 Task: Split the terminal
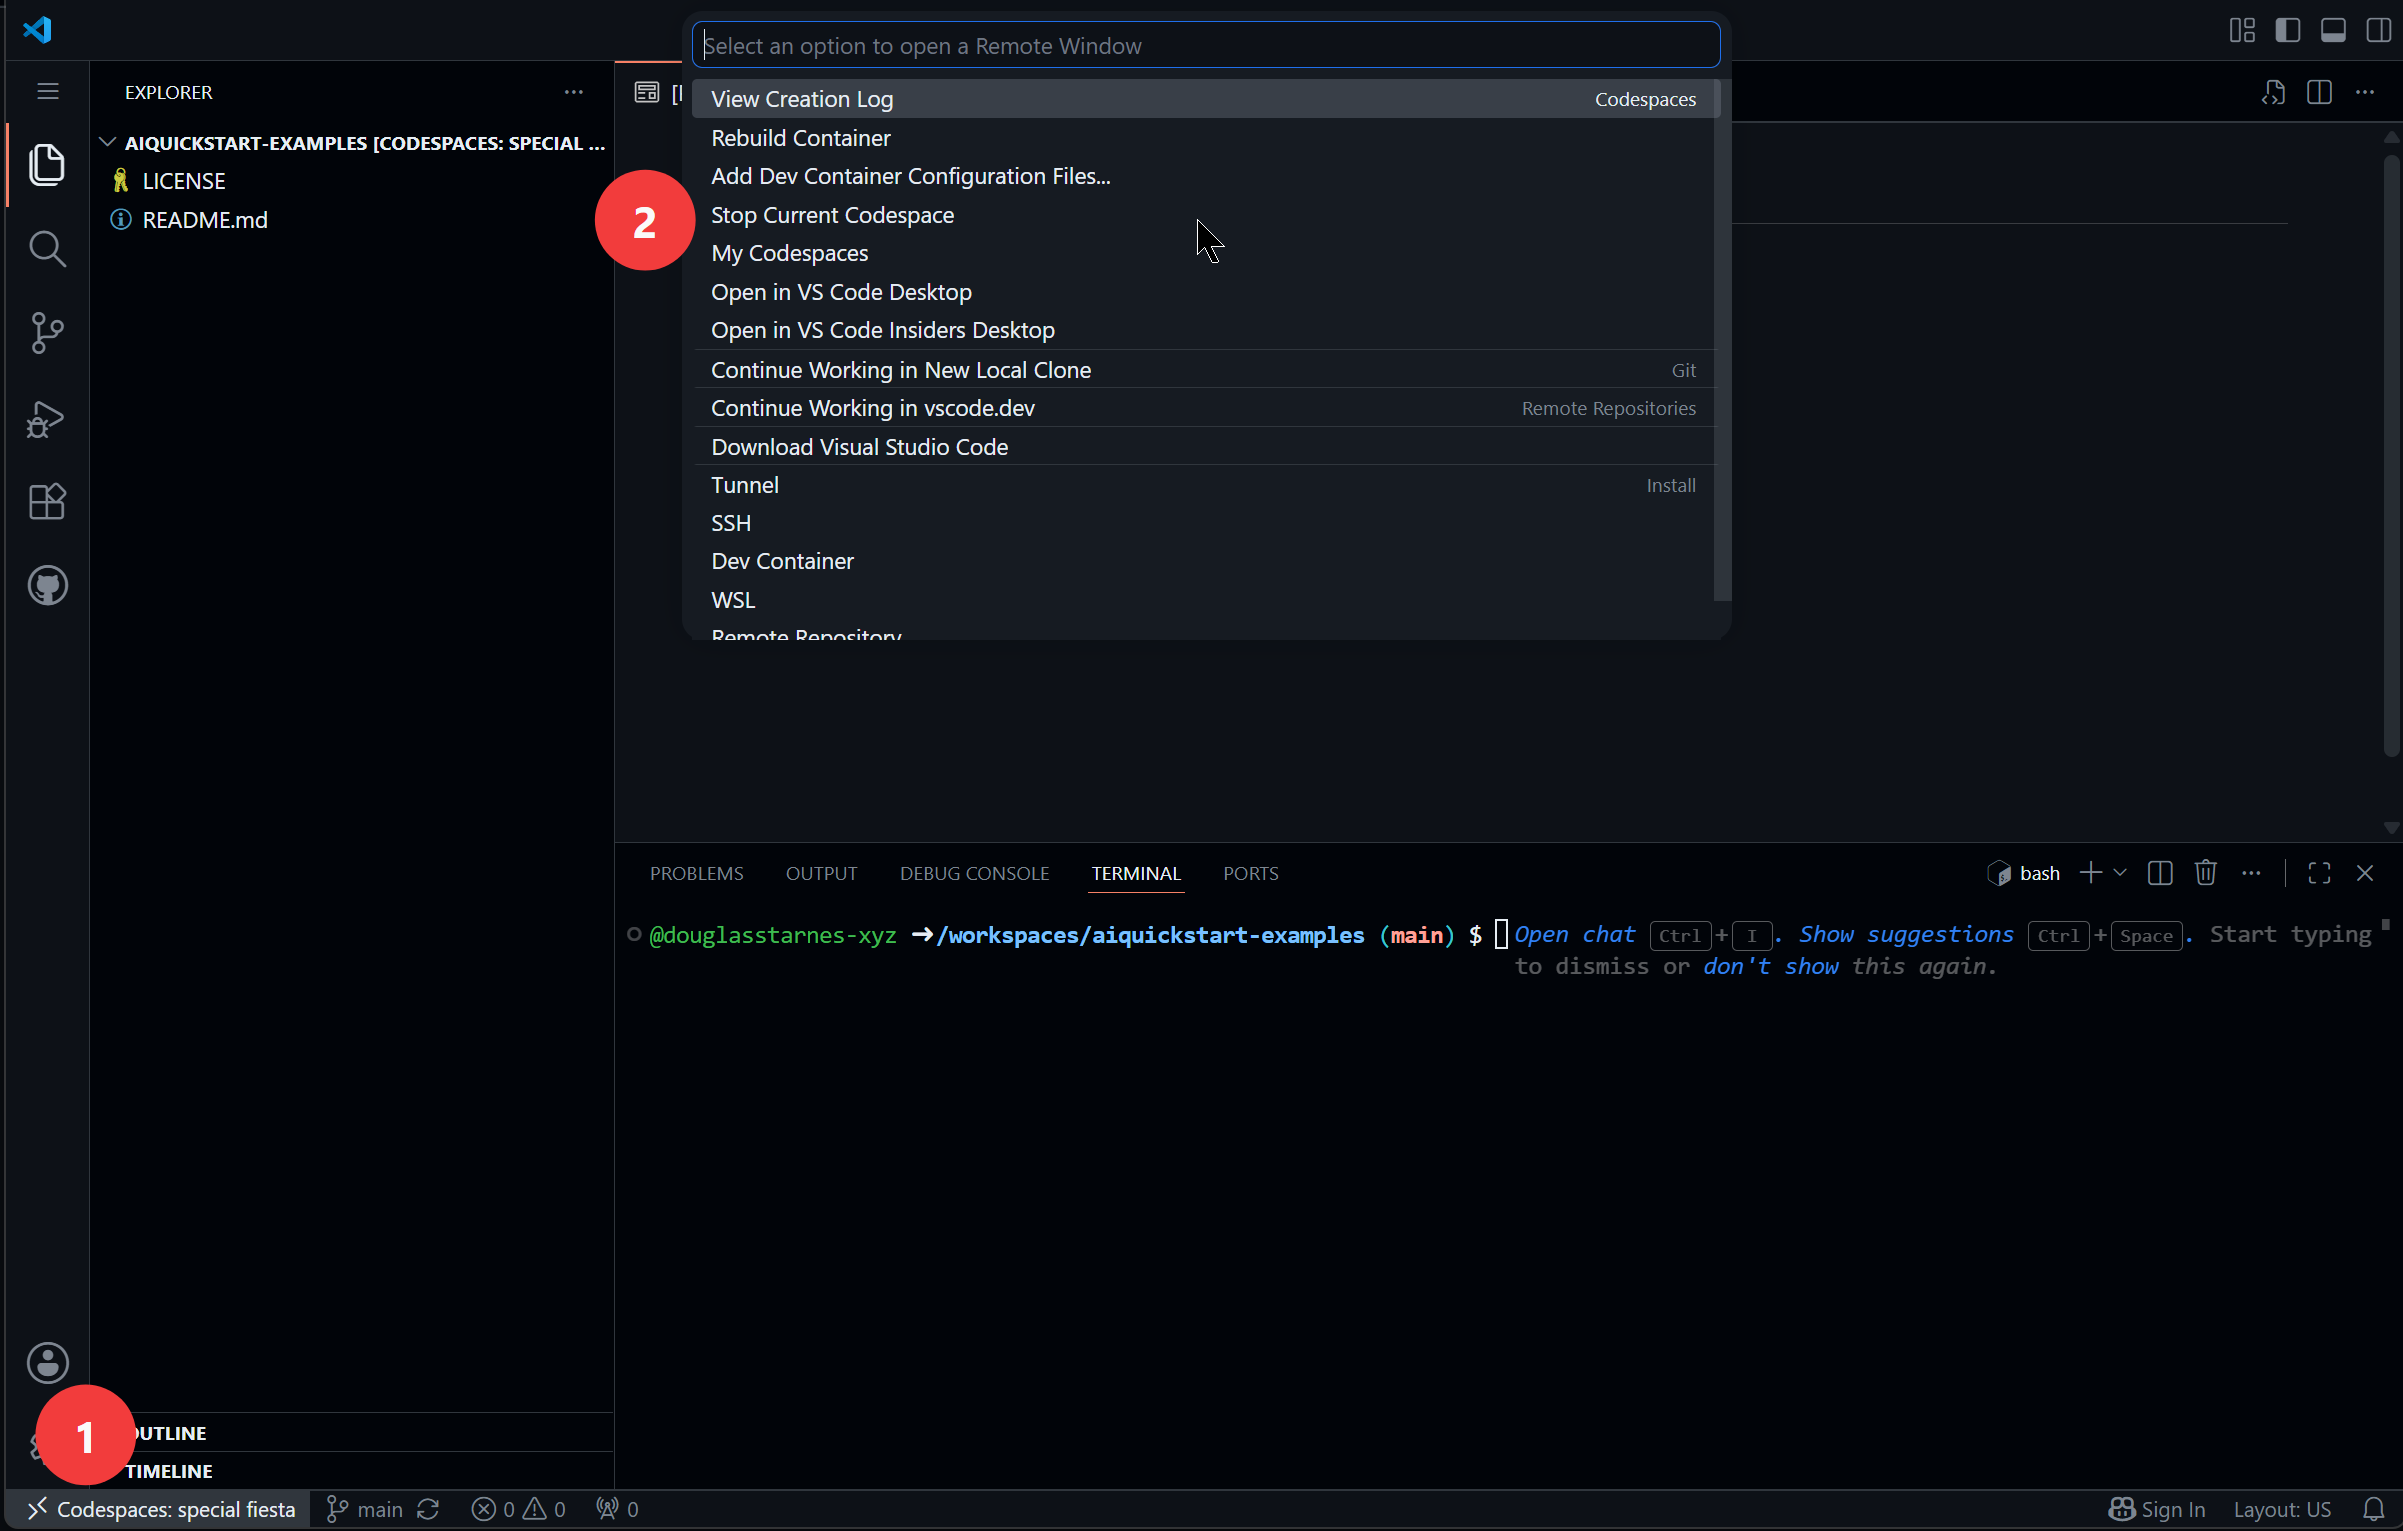pyautogui.click(x=2160, y=873)
